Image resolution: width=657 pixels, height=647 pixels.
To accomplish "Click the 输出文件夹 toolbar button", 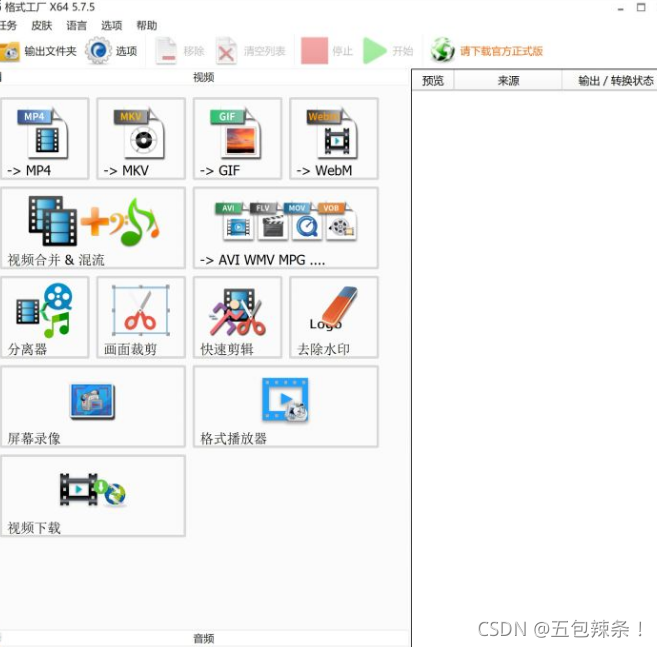I will pyautogui.click(x=39, y=51).
